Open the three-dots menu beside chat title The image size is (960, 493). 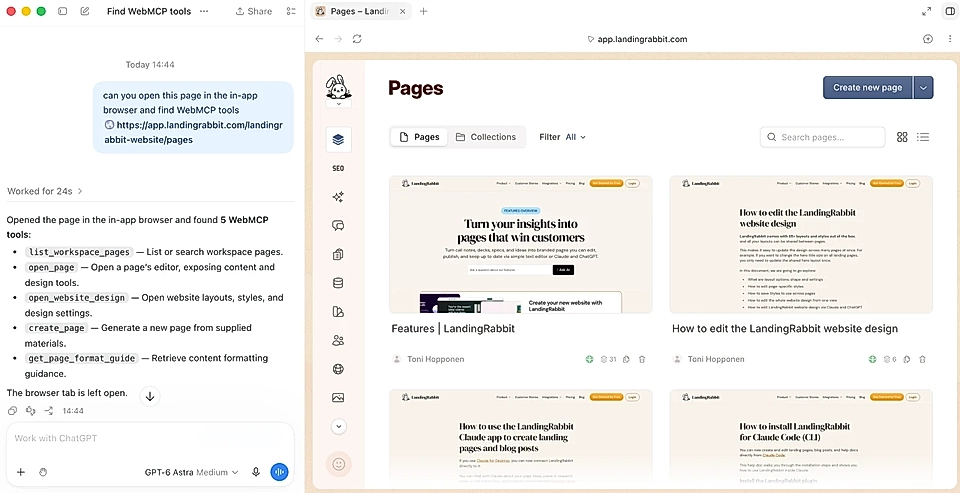click(x=204, y=11)
